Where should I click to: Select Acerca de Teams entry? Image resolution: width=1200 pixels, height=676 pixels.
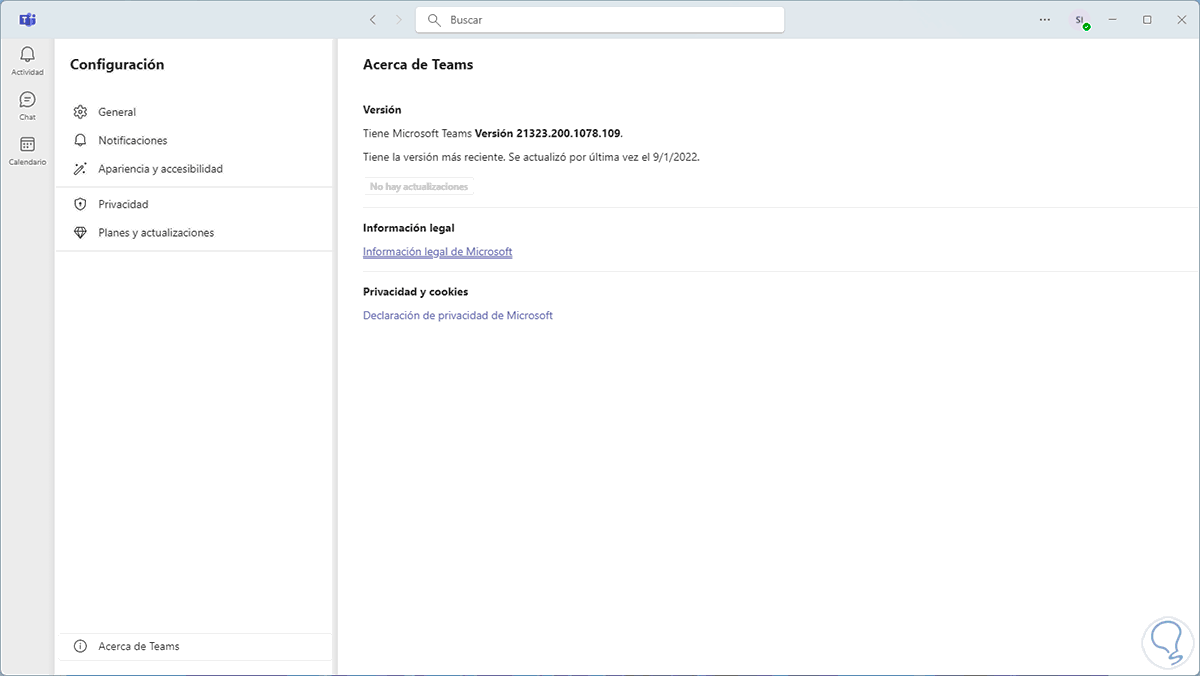193,646
